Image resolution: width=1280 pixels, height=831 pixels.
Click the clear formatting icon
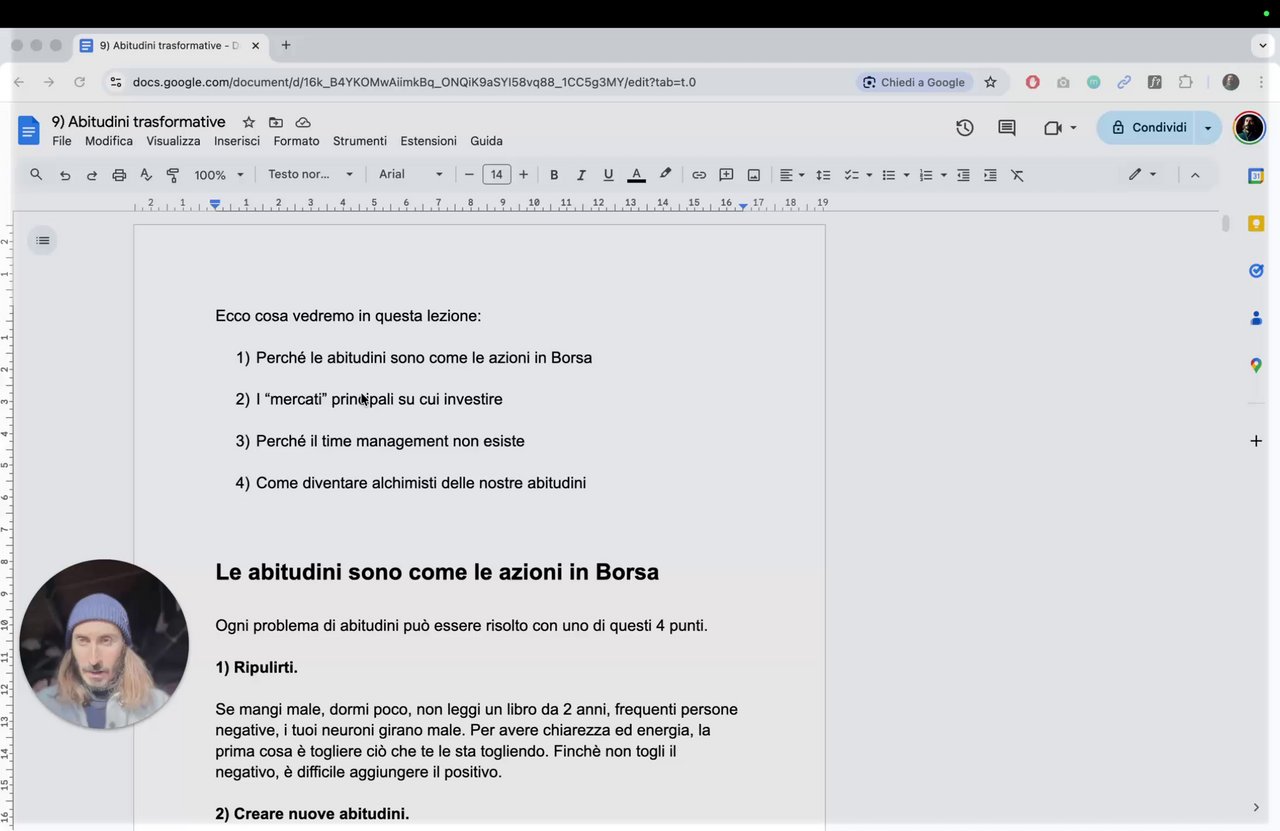tap(1017, 175)
